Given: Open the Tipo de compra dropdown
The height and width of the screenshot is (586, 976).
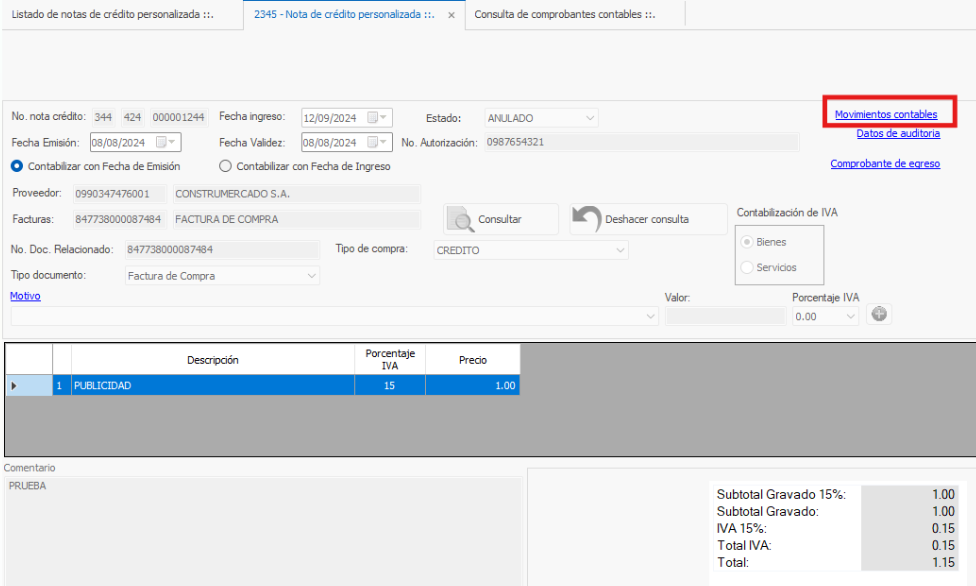Looking at the screenshot, I should (620, 251).
